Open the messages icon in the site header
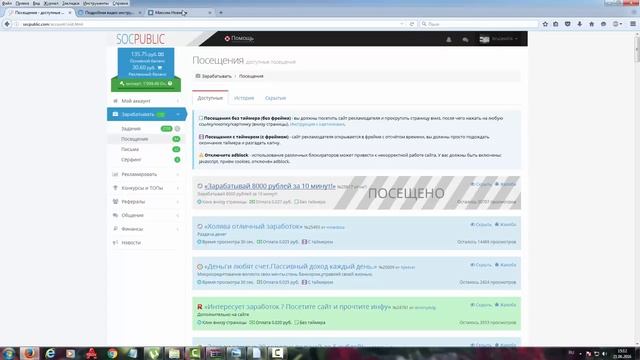640x360 pixels. (465, 39)
